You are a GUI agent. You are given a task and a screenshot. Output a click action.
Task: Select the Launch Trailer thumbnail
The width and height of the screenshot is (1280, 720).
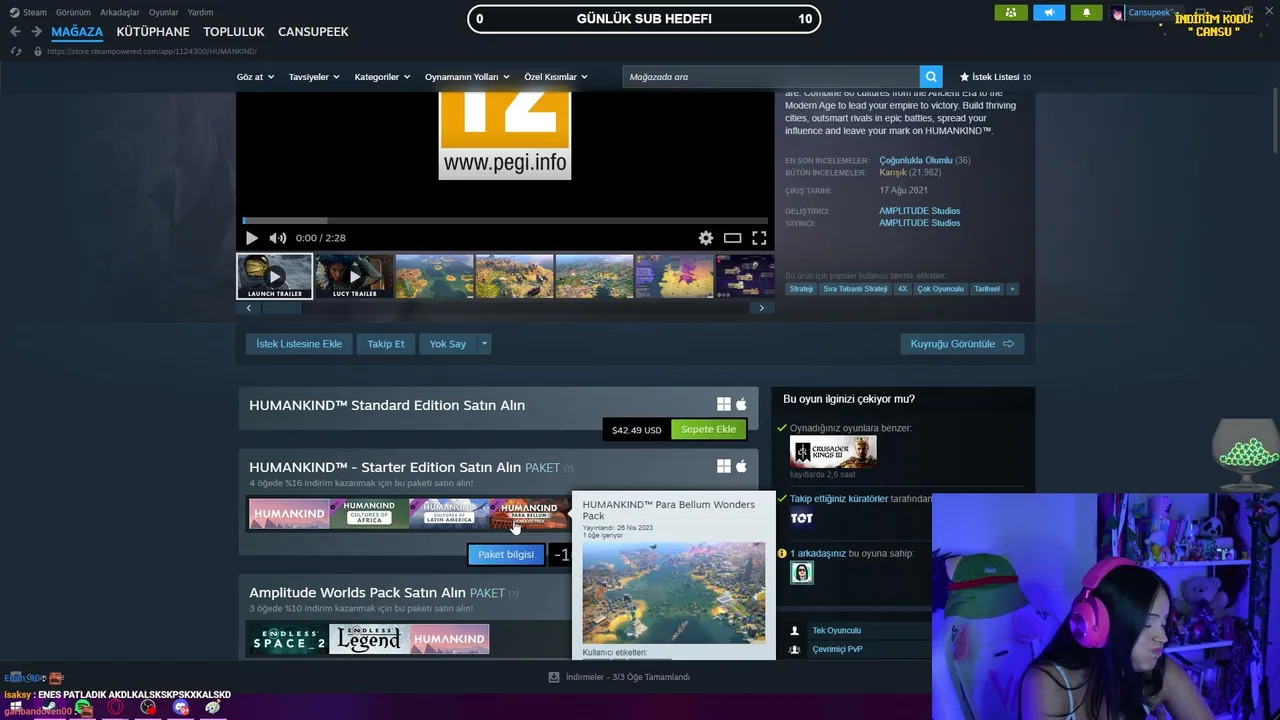[x=274, y=276]
